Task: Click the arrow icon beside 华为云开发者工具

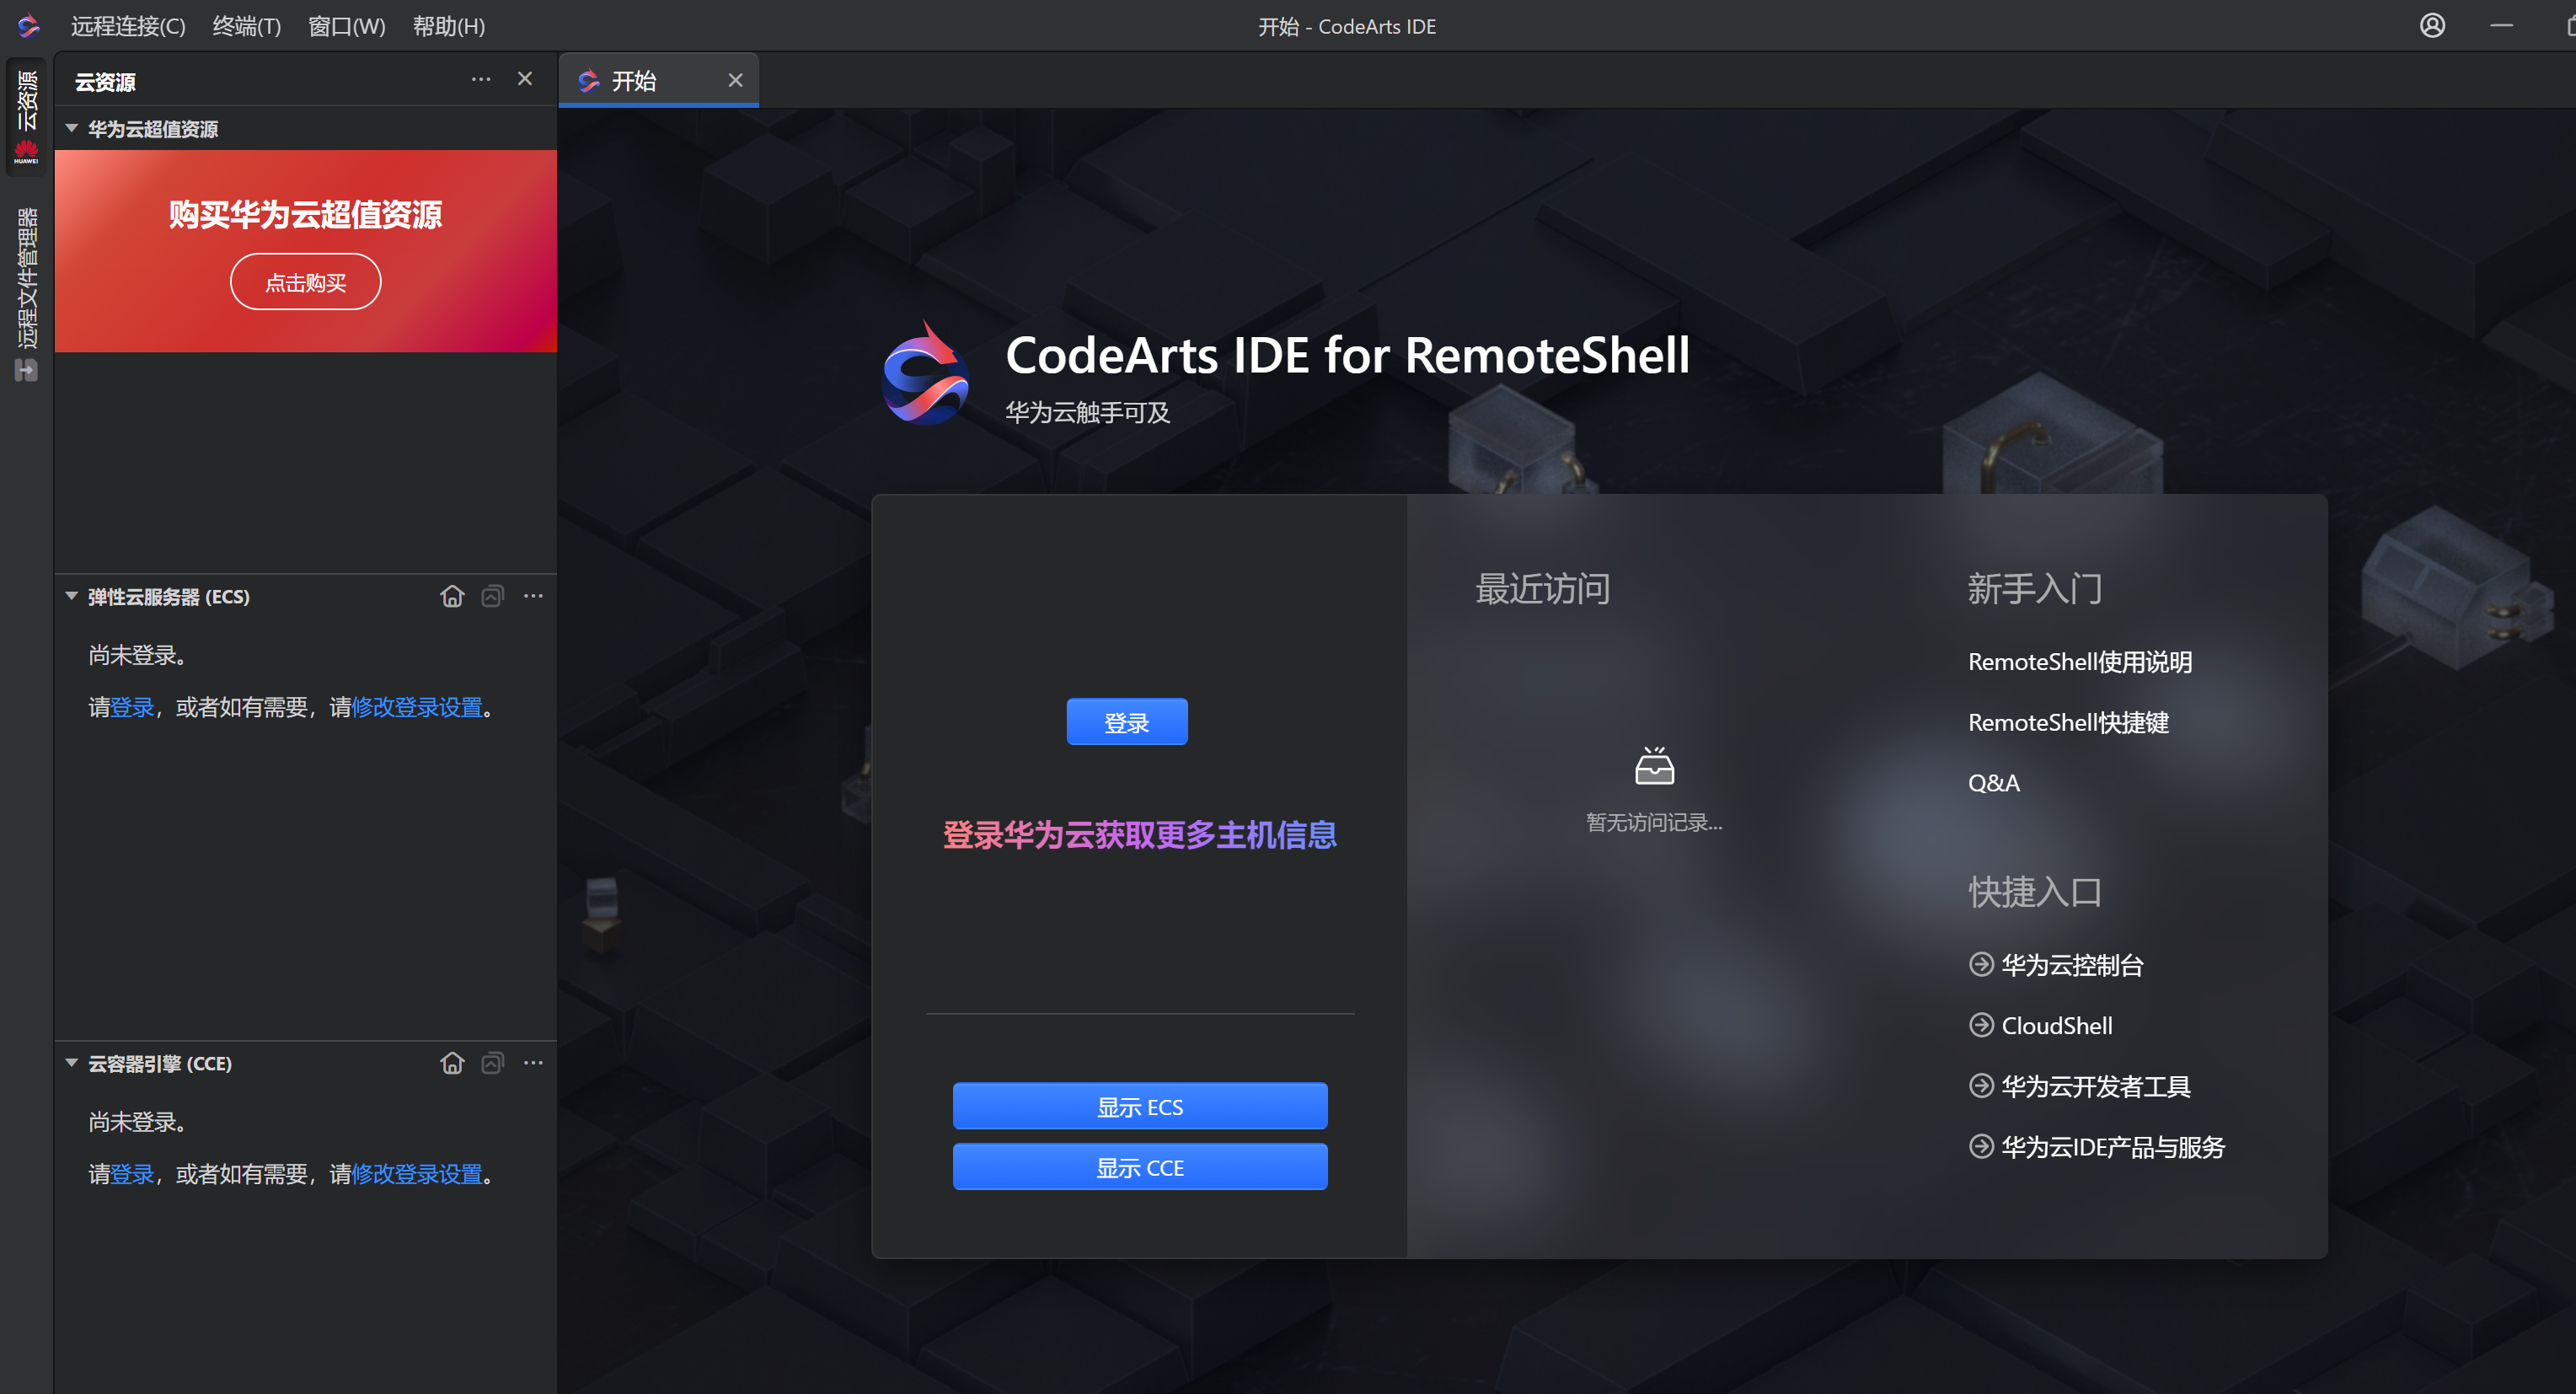Action: 1981,1086
